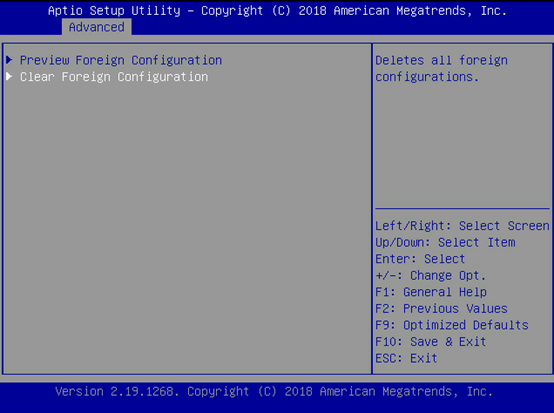
Task: Select the Advanced tab
Action: click(96, 27)
